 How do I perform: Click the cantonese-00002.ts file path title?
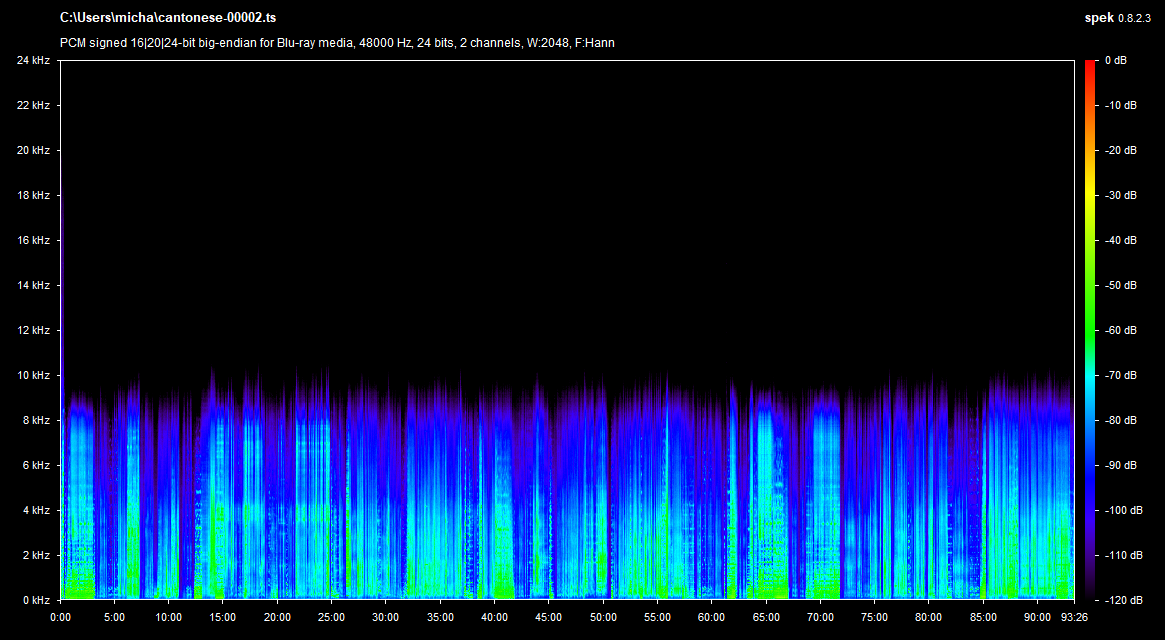(167, 18)
